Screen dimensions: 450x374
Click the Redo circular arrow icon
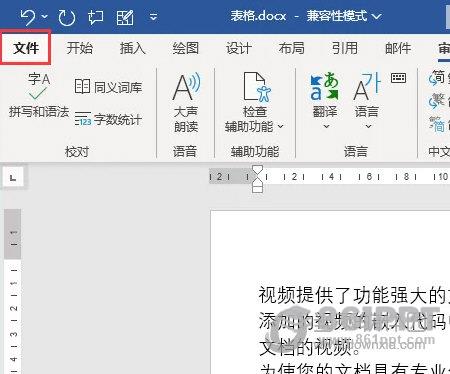(67, 17)
